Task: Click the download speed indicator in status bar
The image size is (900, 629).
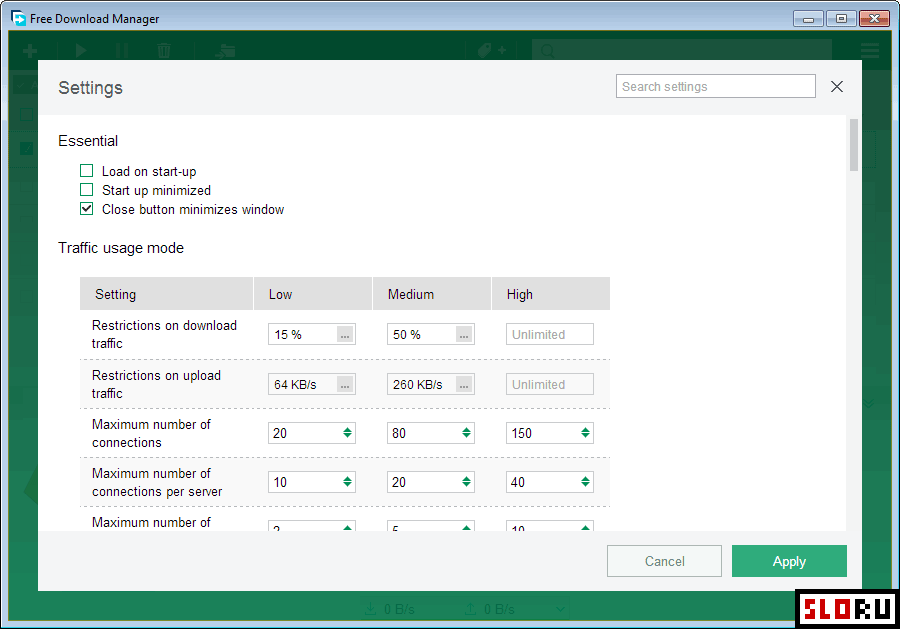Action: pyautogui.click(x=390, y=609)
